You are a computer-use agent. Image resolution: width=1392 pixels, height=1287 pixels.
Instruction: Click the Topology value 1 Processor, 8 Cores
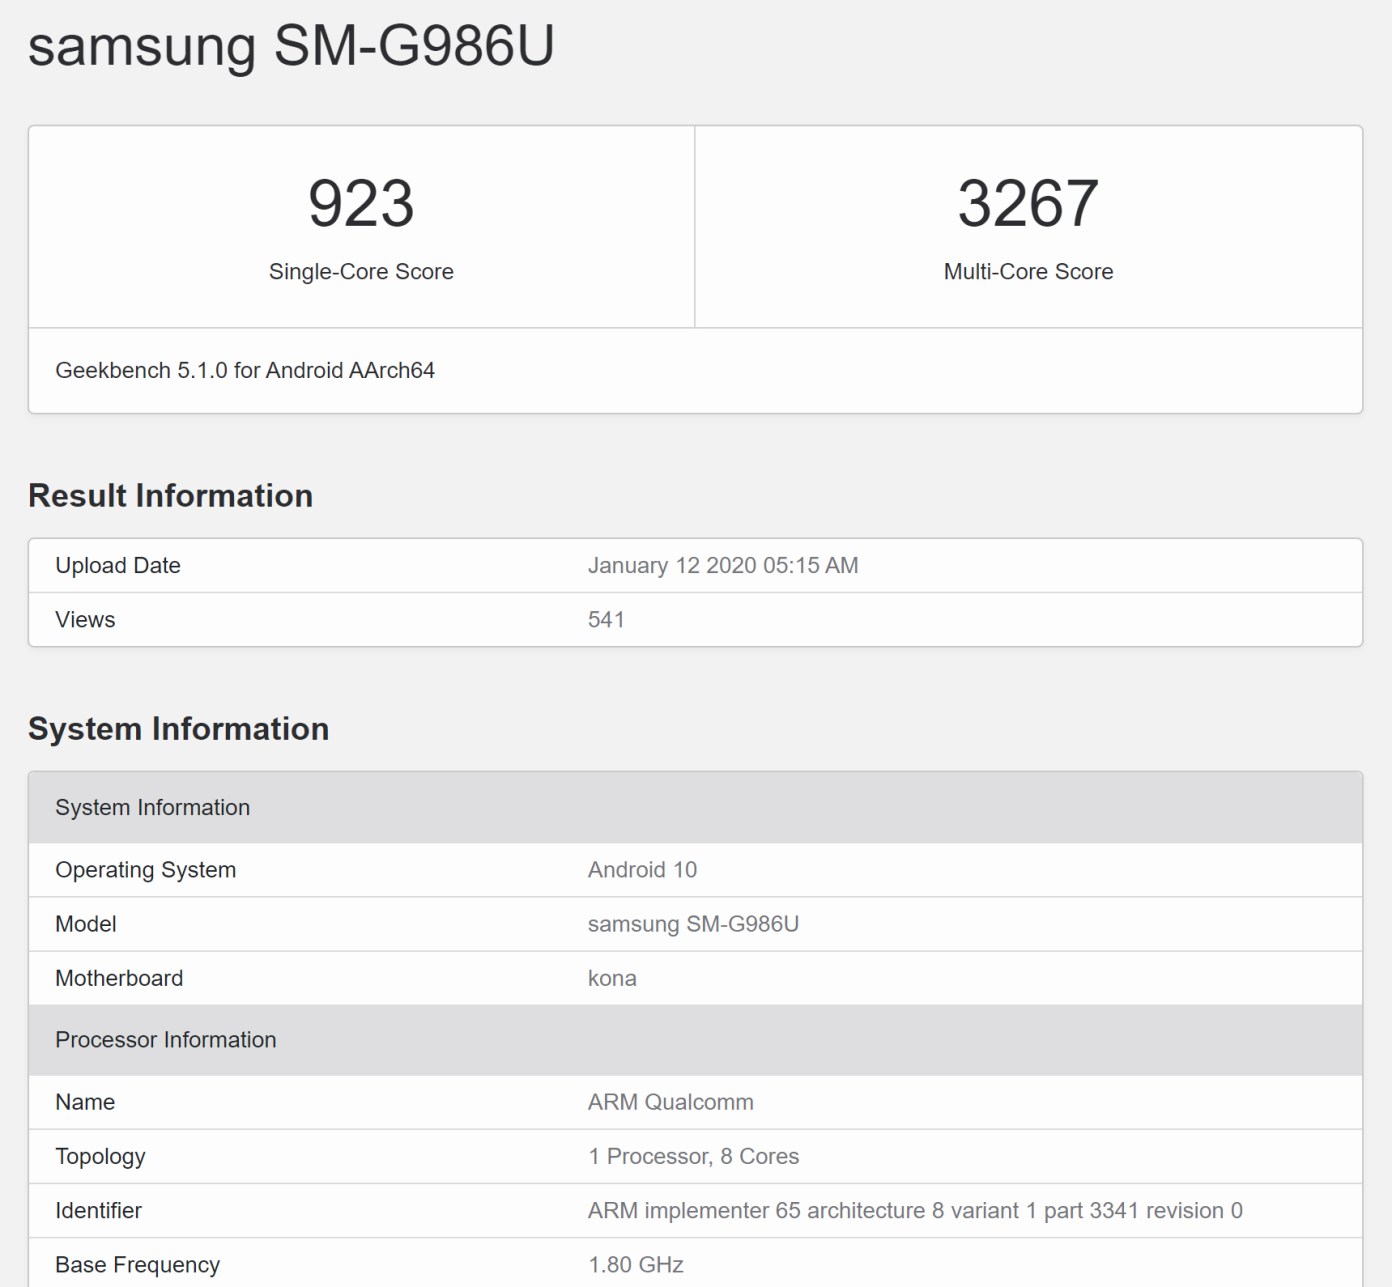point(693,1156)
